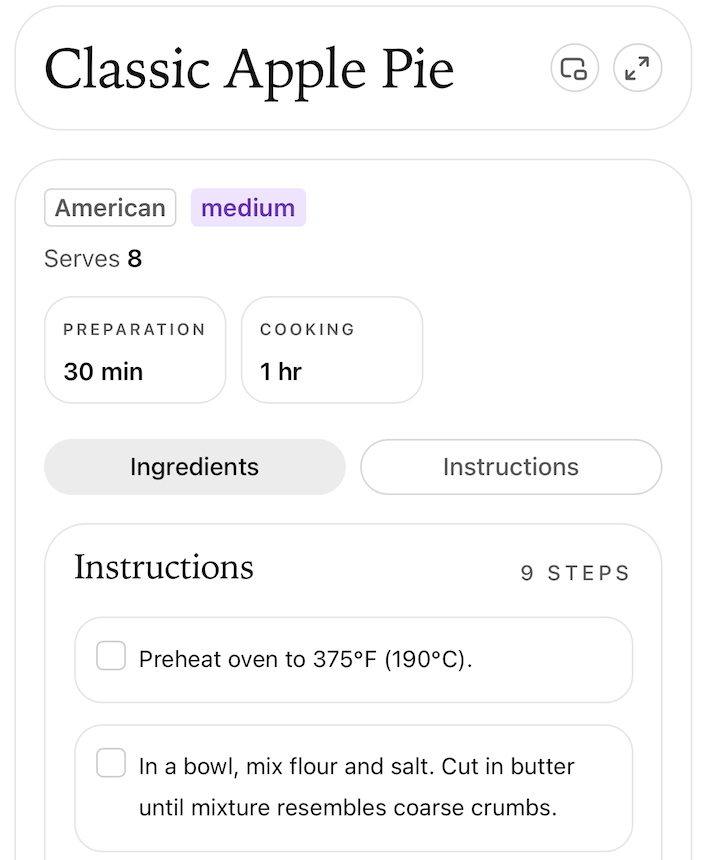Click the 1 hr cooking value

click(281, 372)
